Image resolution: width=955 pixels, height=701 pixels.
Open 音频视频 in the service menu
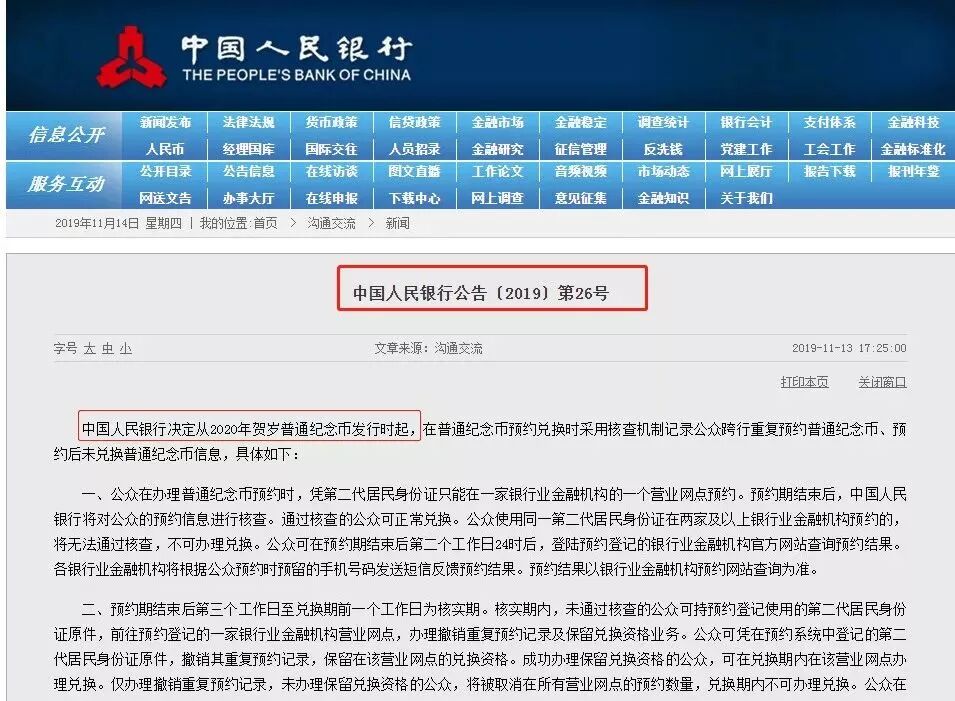(x=581, y=172)
